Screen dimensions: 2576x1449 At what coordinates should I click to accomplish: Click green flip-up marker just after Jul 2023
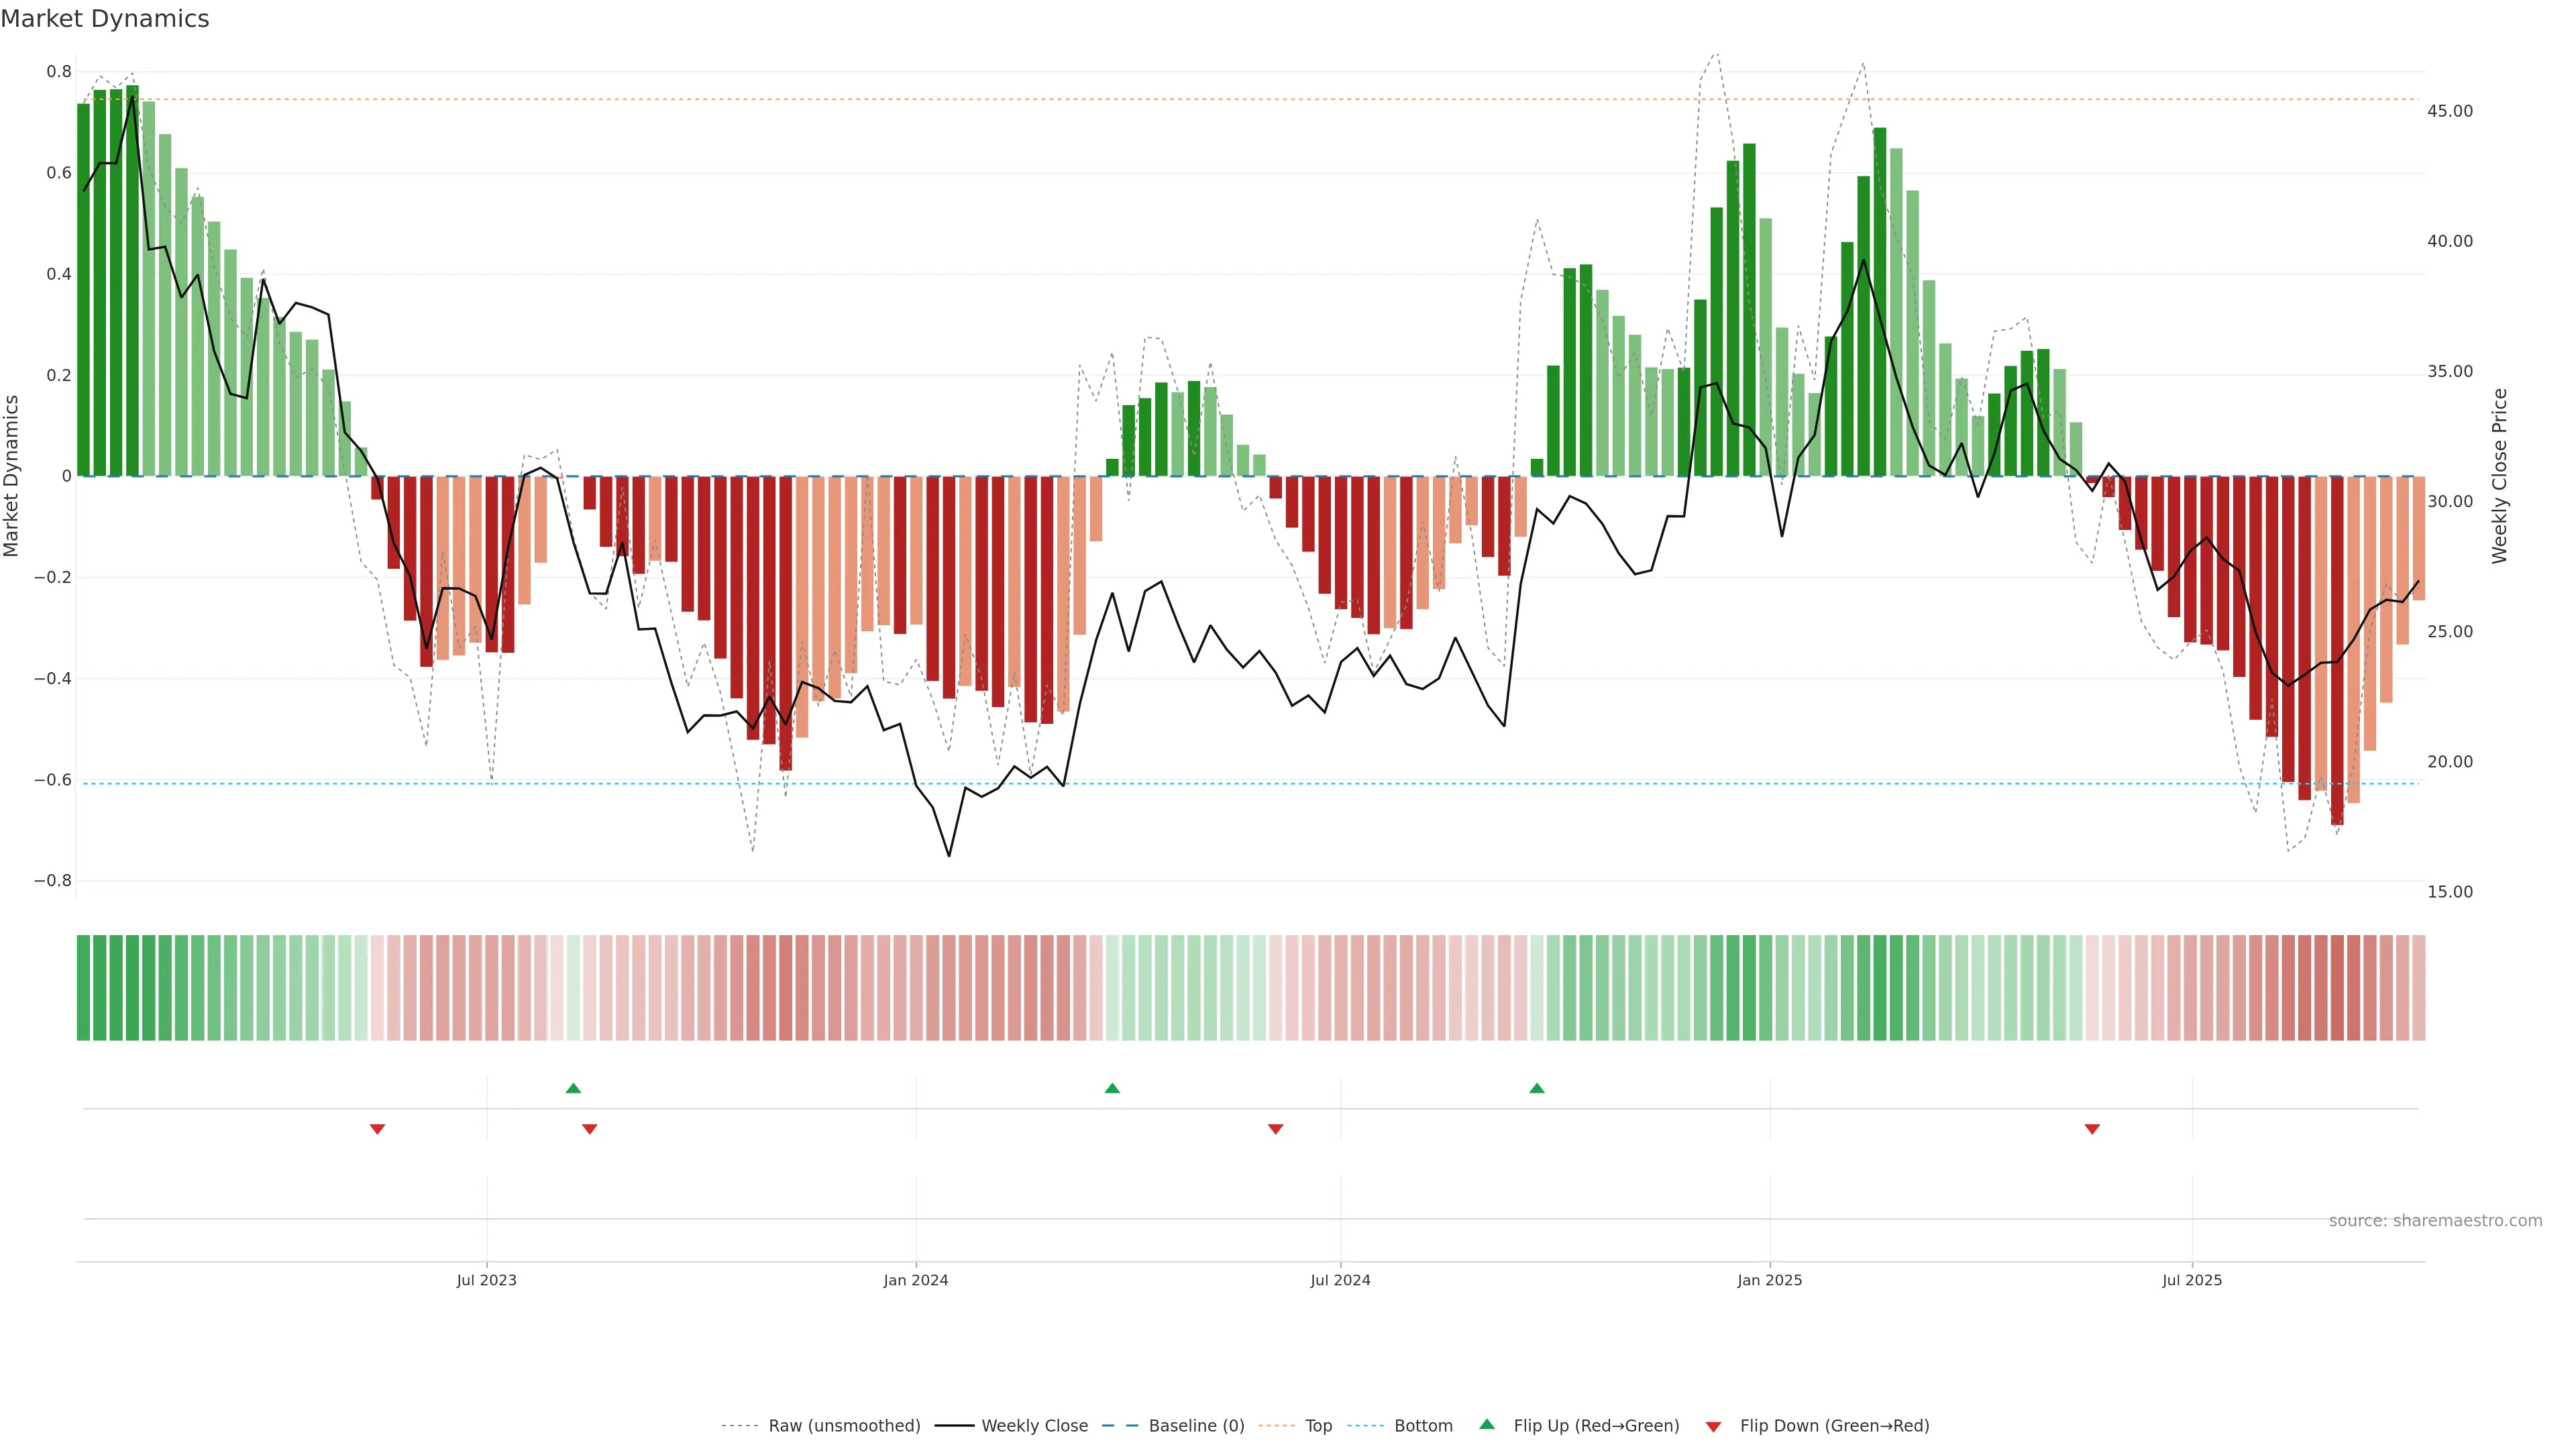tap(573, 1088)
